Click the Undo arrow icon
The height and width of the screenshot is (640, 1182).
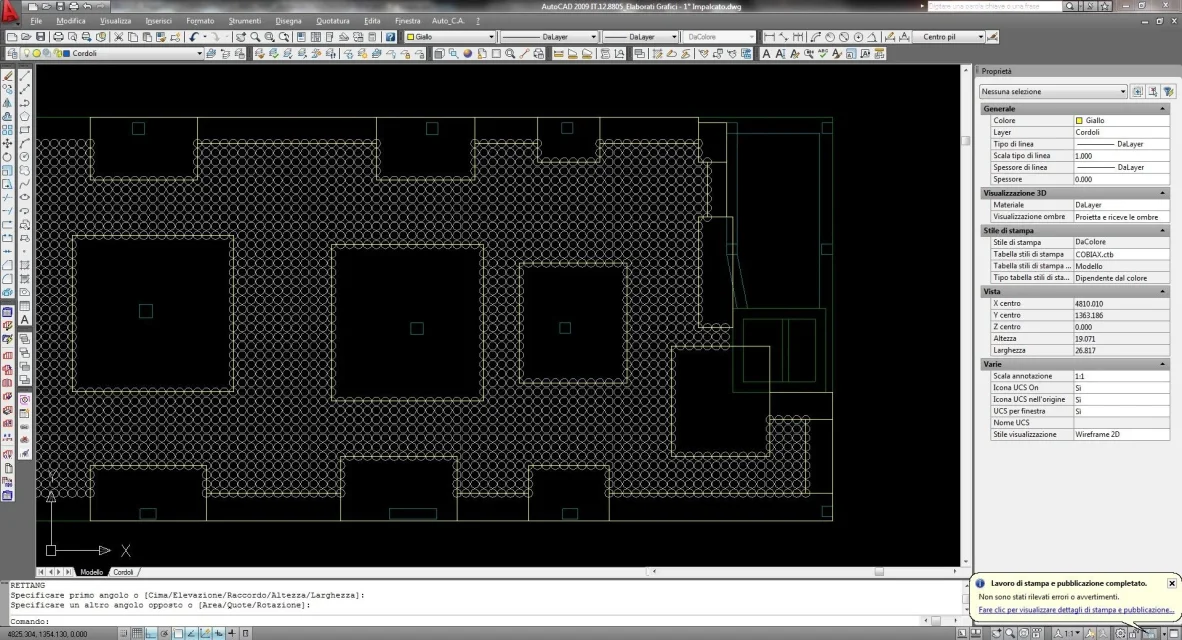point(194,37)
